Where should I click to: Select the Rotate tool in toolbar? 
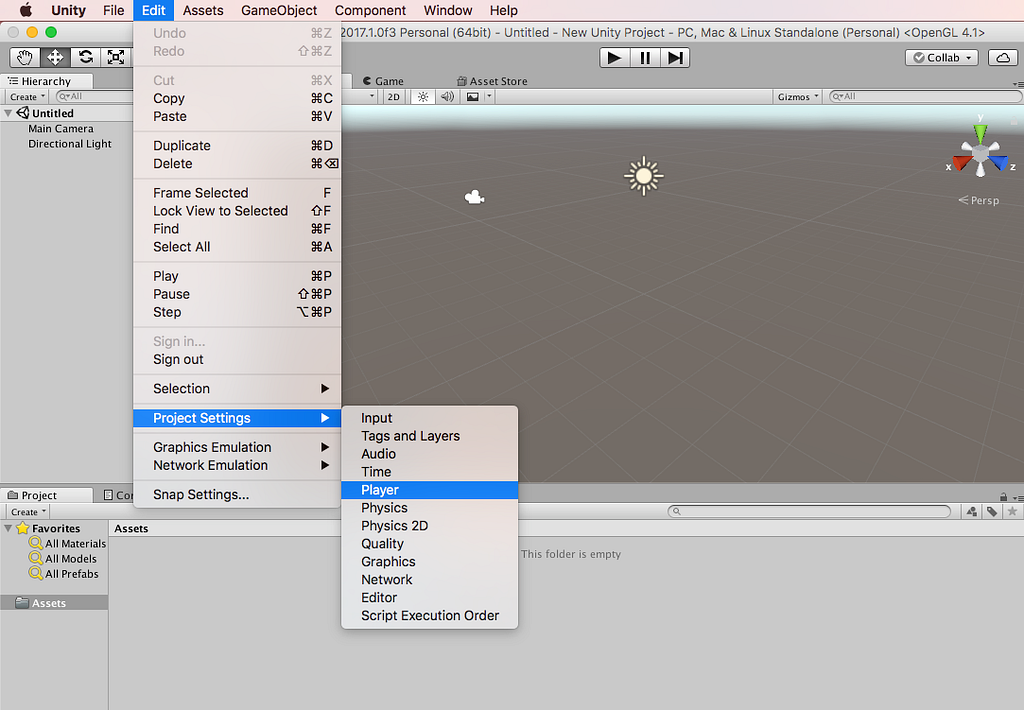point(86,57)
